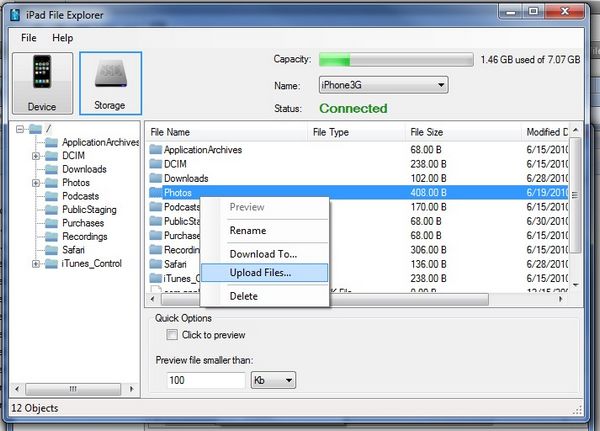Click the Device iPhone icon button

pos(42,83)
